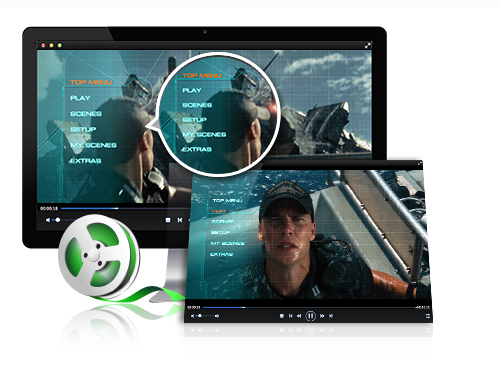Select PLAY in front player disc menu
501x377 pixels.
tap(219, 211)
